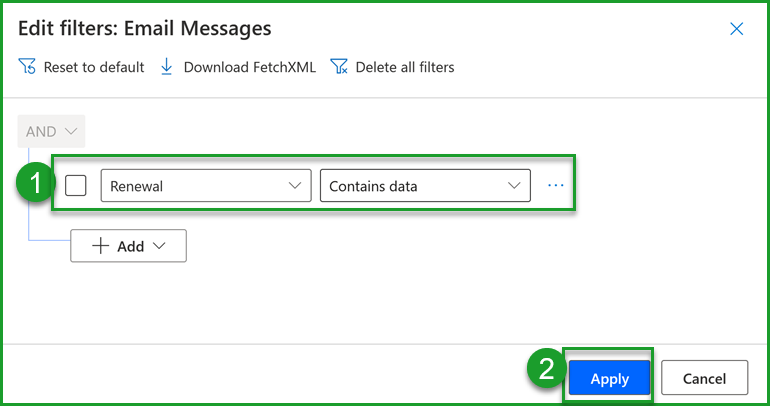The image size is (770, 406).
Task: Apply the filter changes
Action: pyautogui.click(x=609, y=378)
